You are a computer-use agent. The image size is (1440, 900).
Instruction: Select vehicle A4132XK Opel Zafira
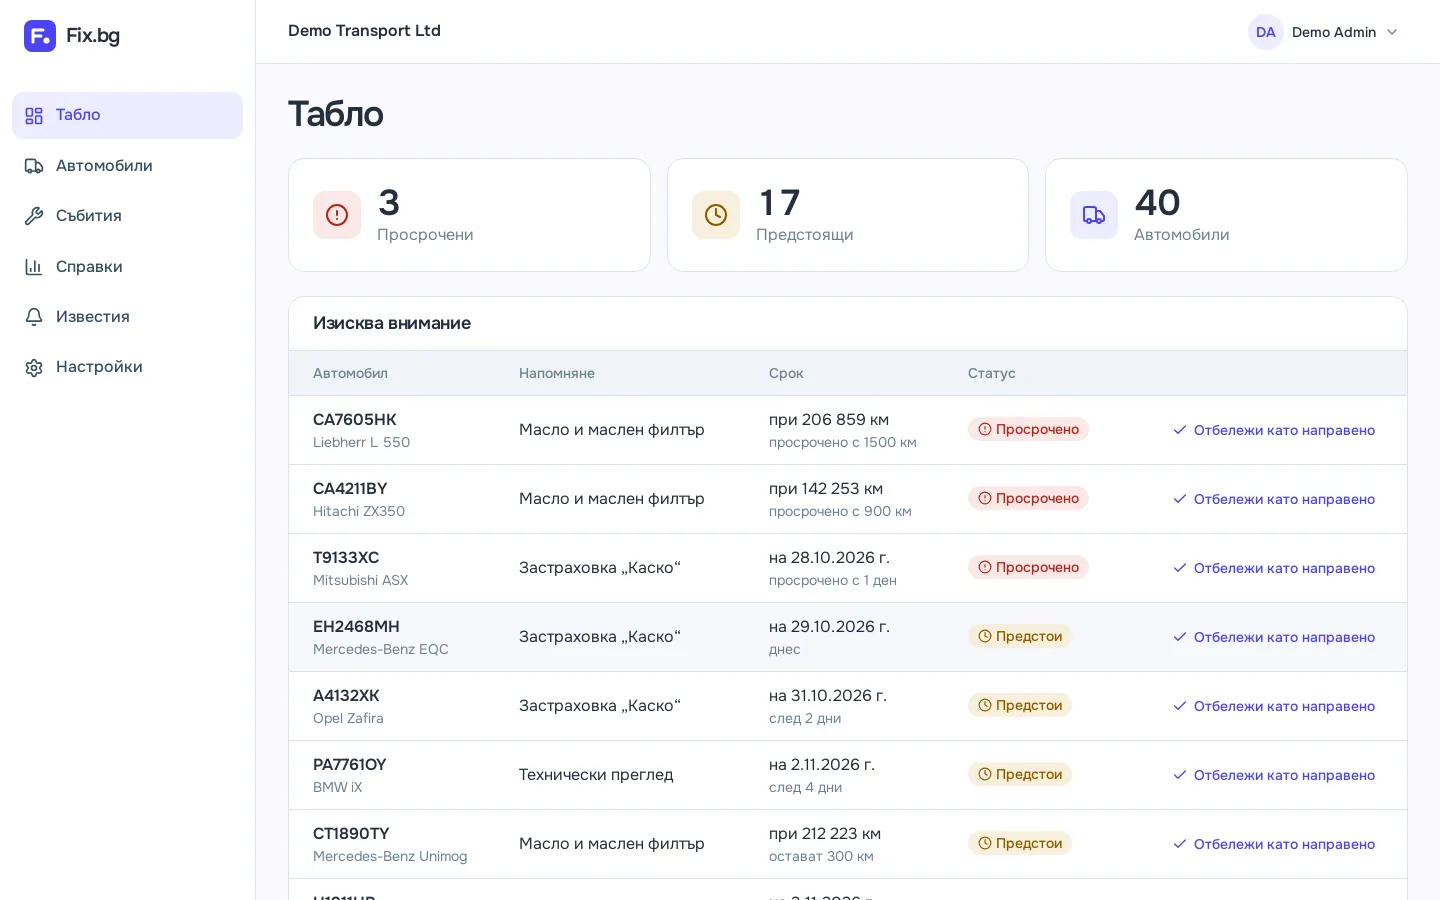pyautogui.click(x=348, y=706)
